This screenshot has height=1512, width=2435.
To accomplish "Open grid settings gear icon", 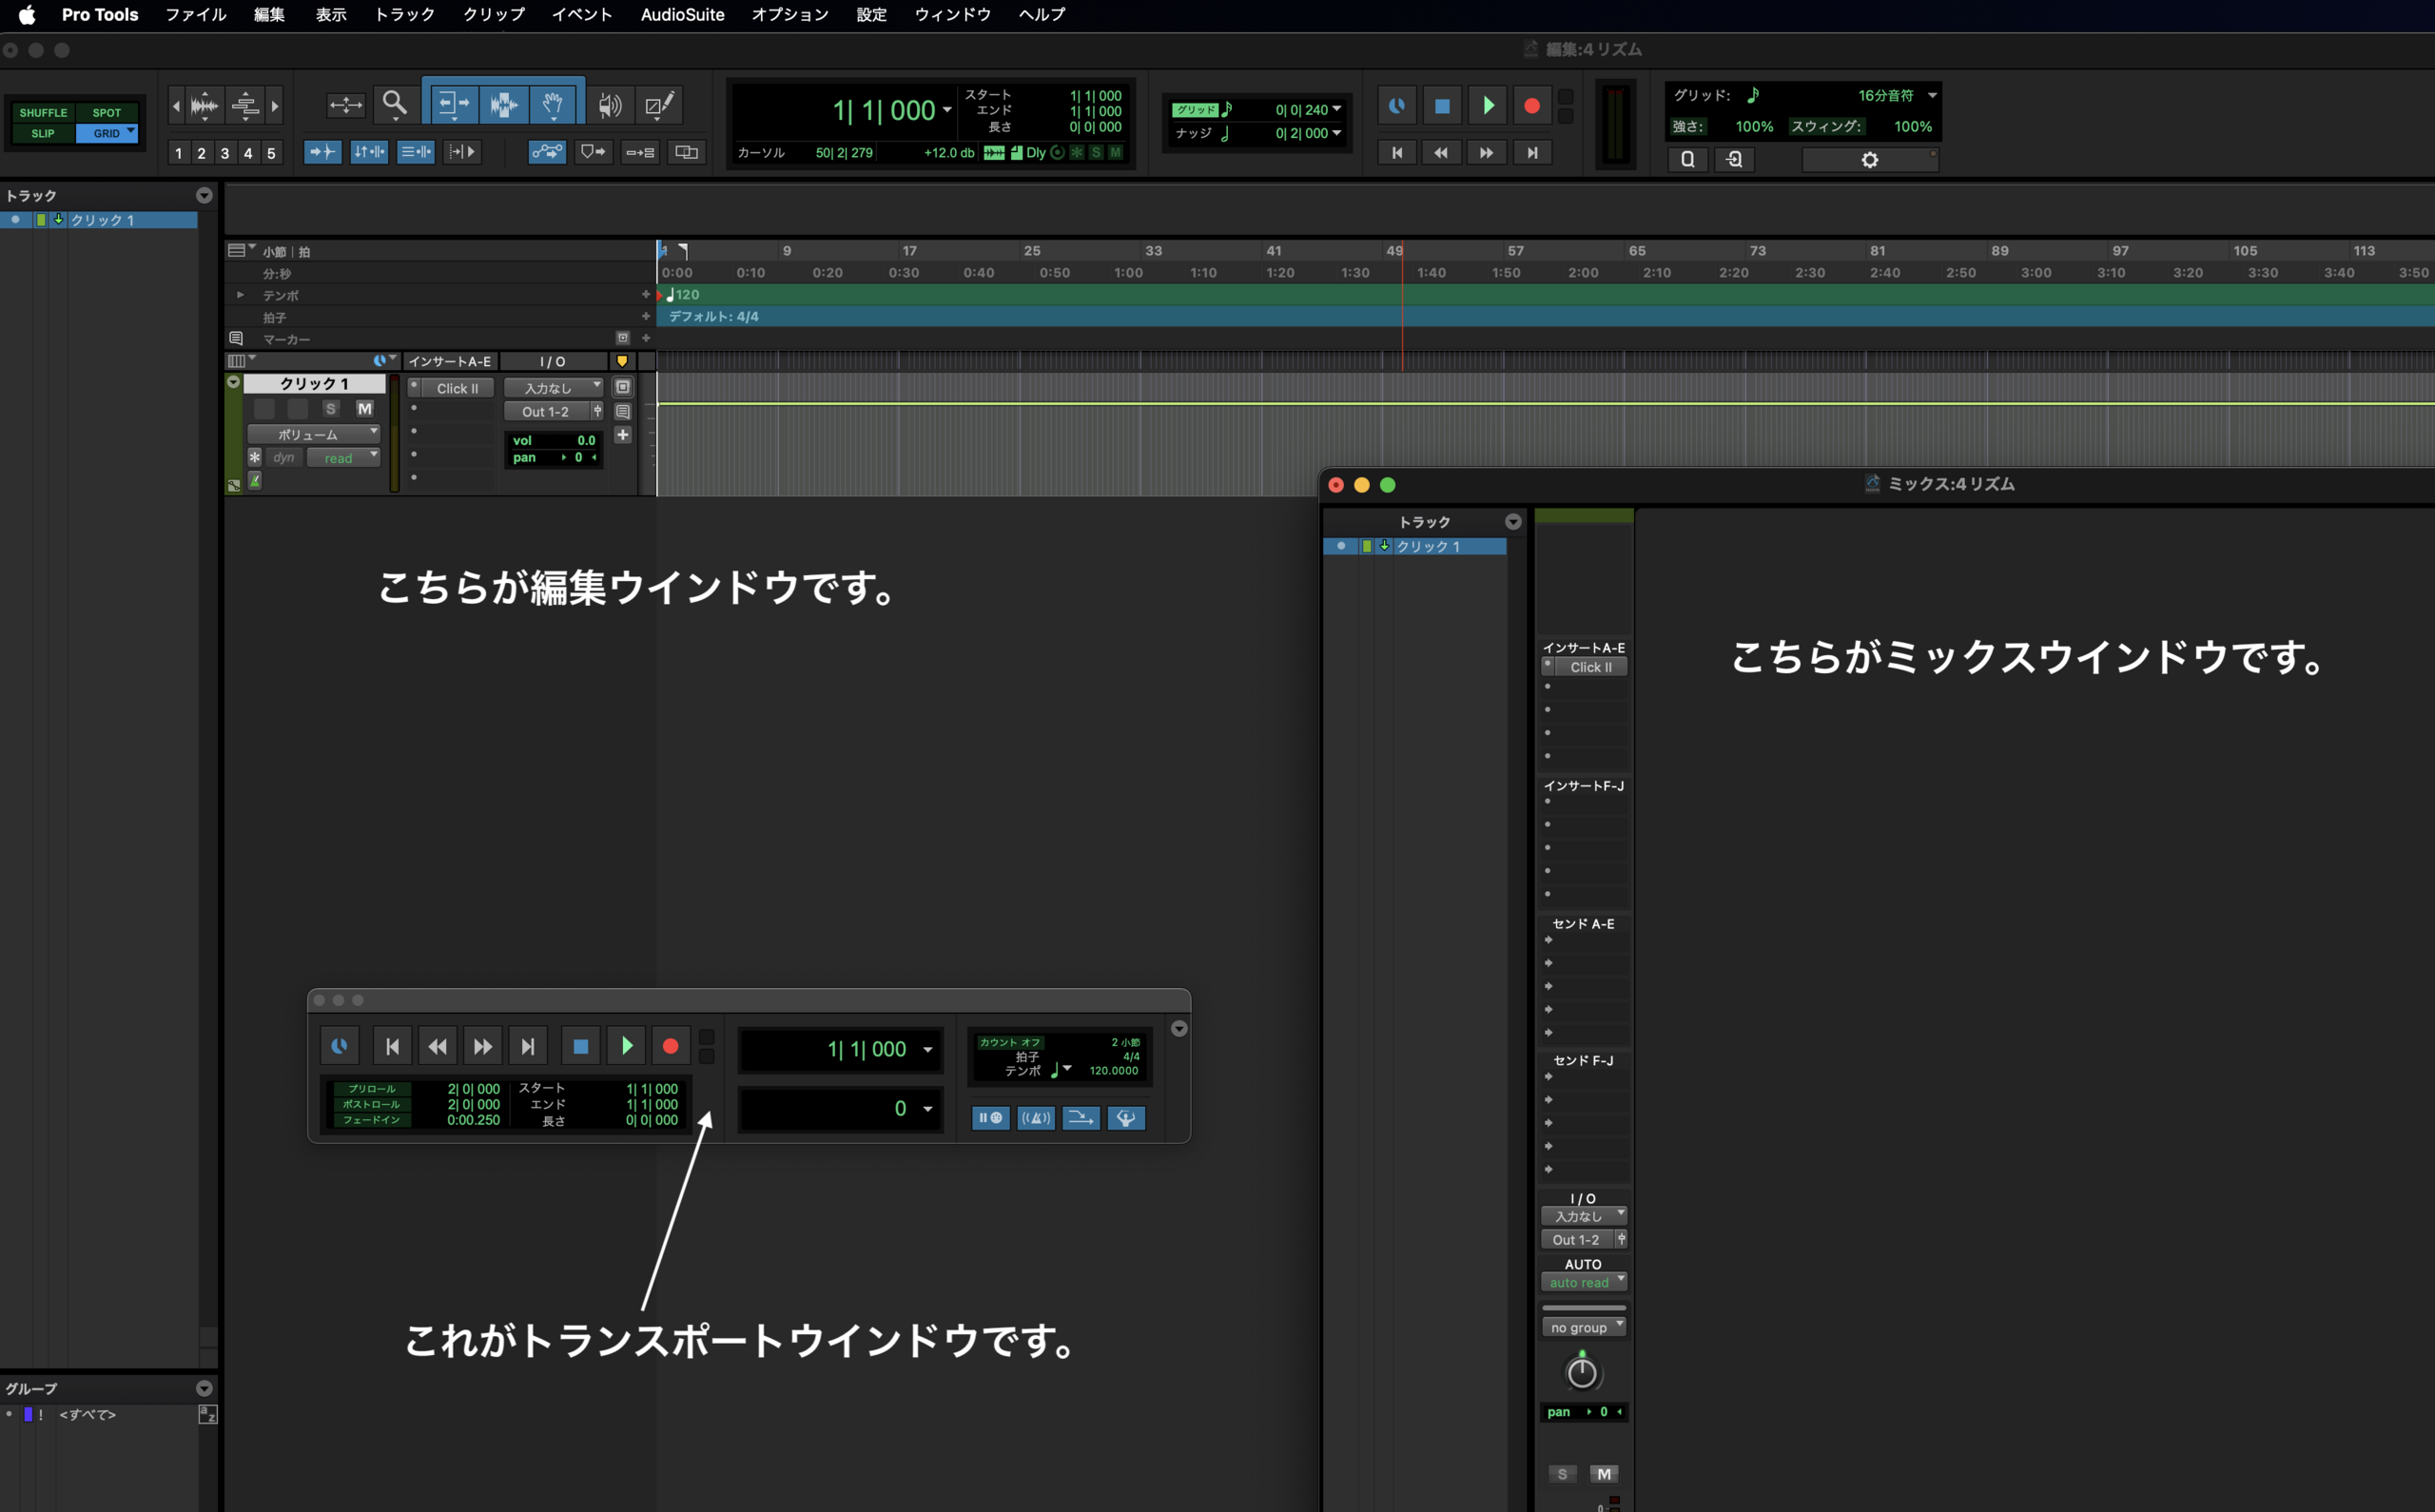I will point(1869,160).
